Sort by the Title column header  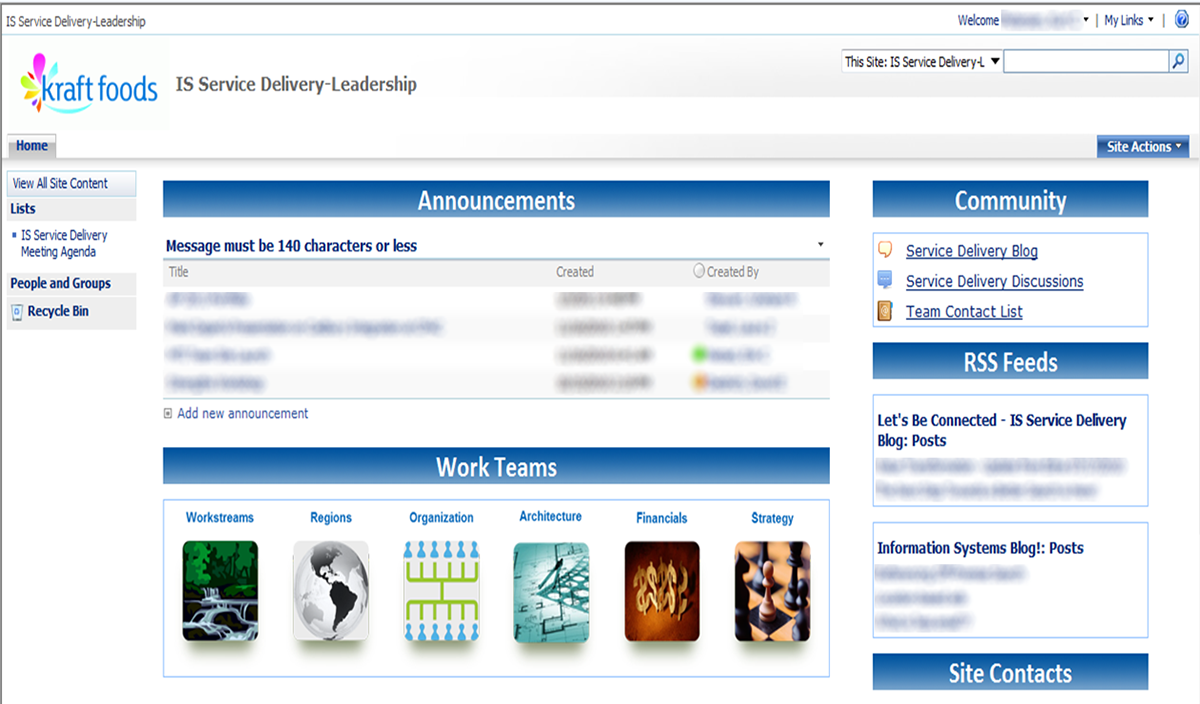pos(178,271)
